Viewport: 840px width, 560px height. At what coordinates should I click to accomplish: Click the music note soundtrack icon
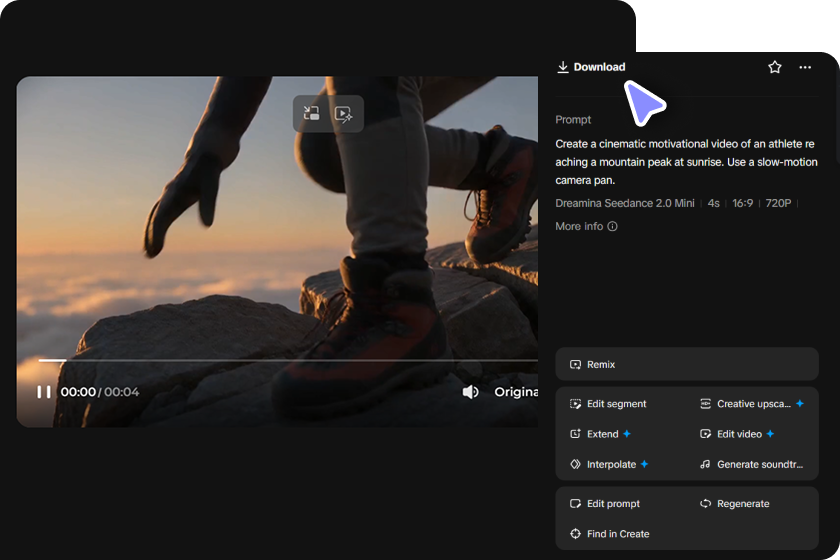click(x=705, y=464)
